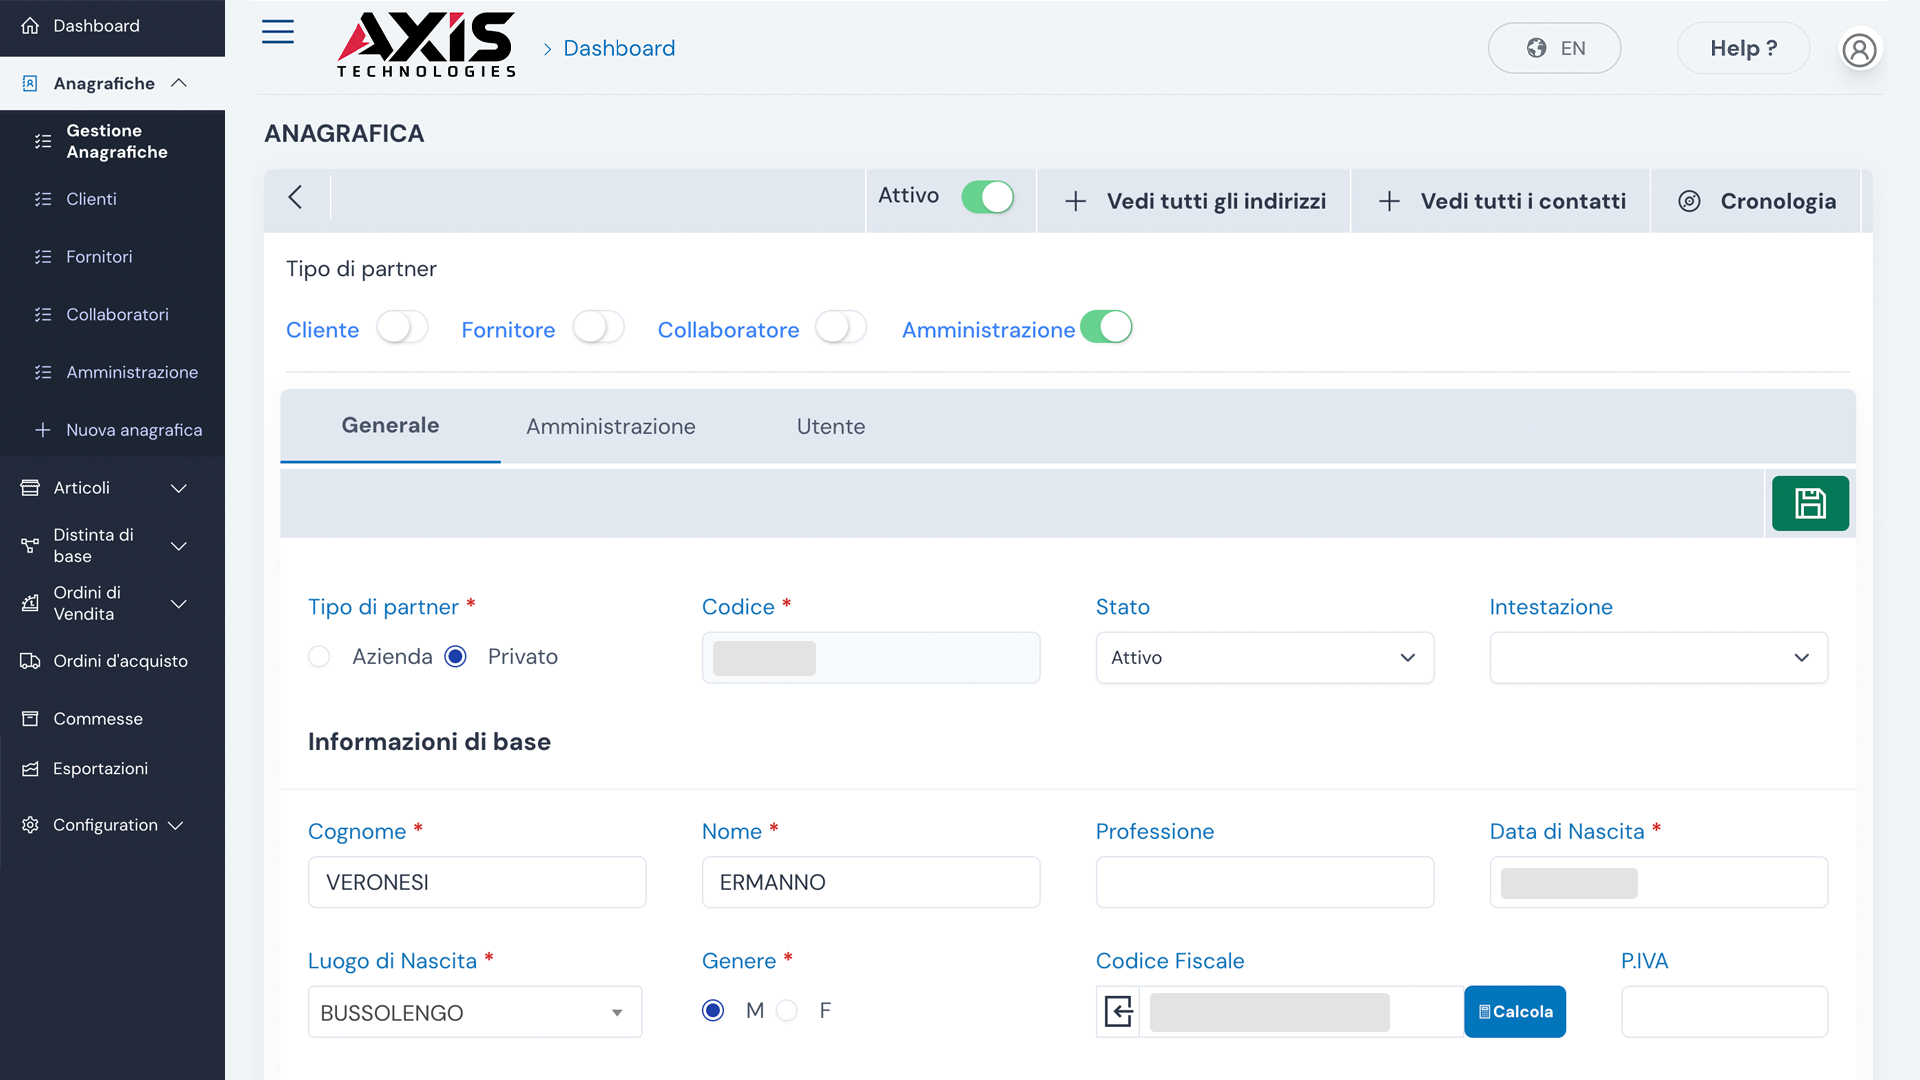Screen dimensions: 1920x1080
Task: Enable the Cliente partner toggle
Action: coord(402,328)
